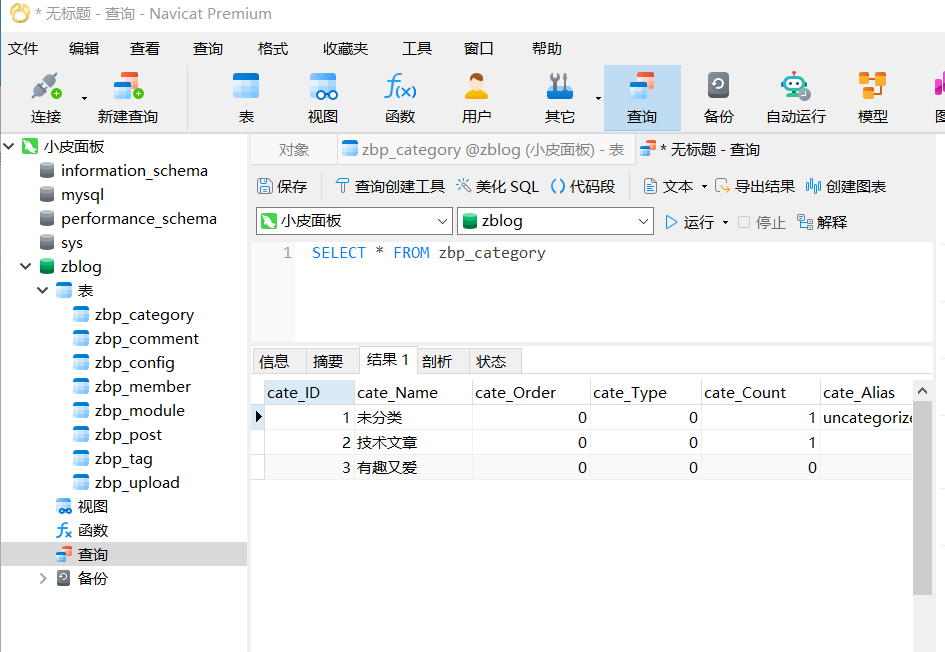Open dropdown arrow next to 其它

pos(598,98)
